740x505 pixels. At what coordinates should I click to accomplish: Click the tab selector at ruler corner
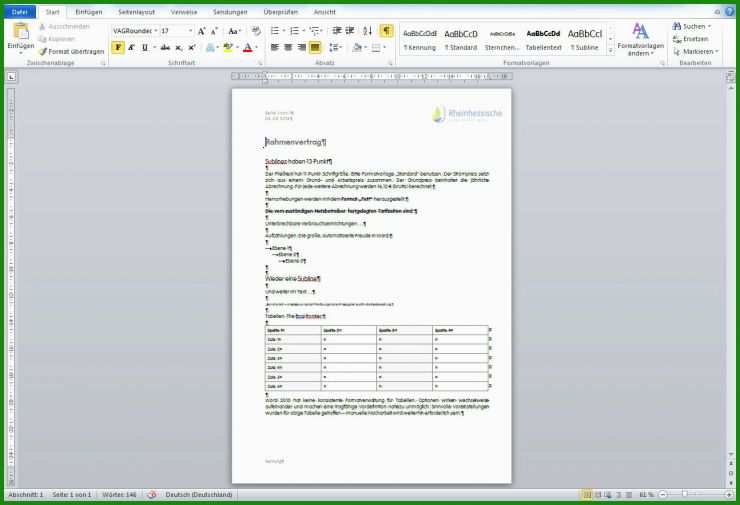(x=11, y=76)
